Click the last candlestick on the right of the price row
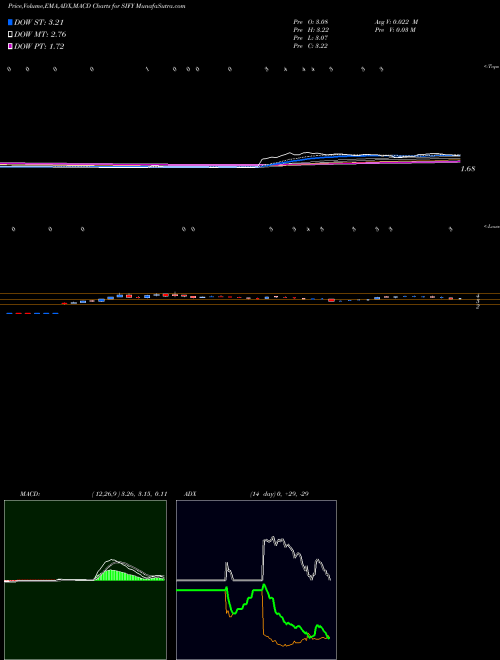Viewport: 500px width, 660px height. pos(460,298)
